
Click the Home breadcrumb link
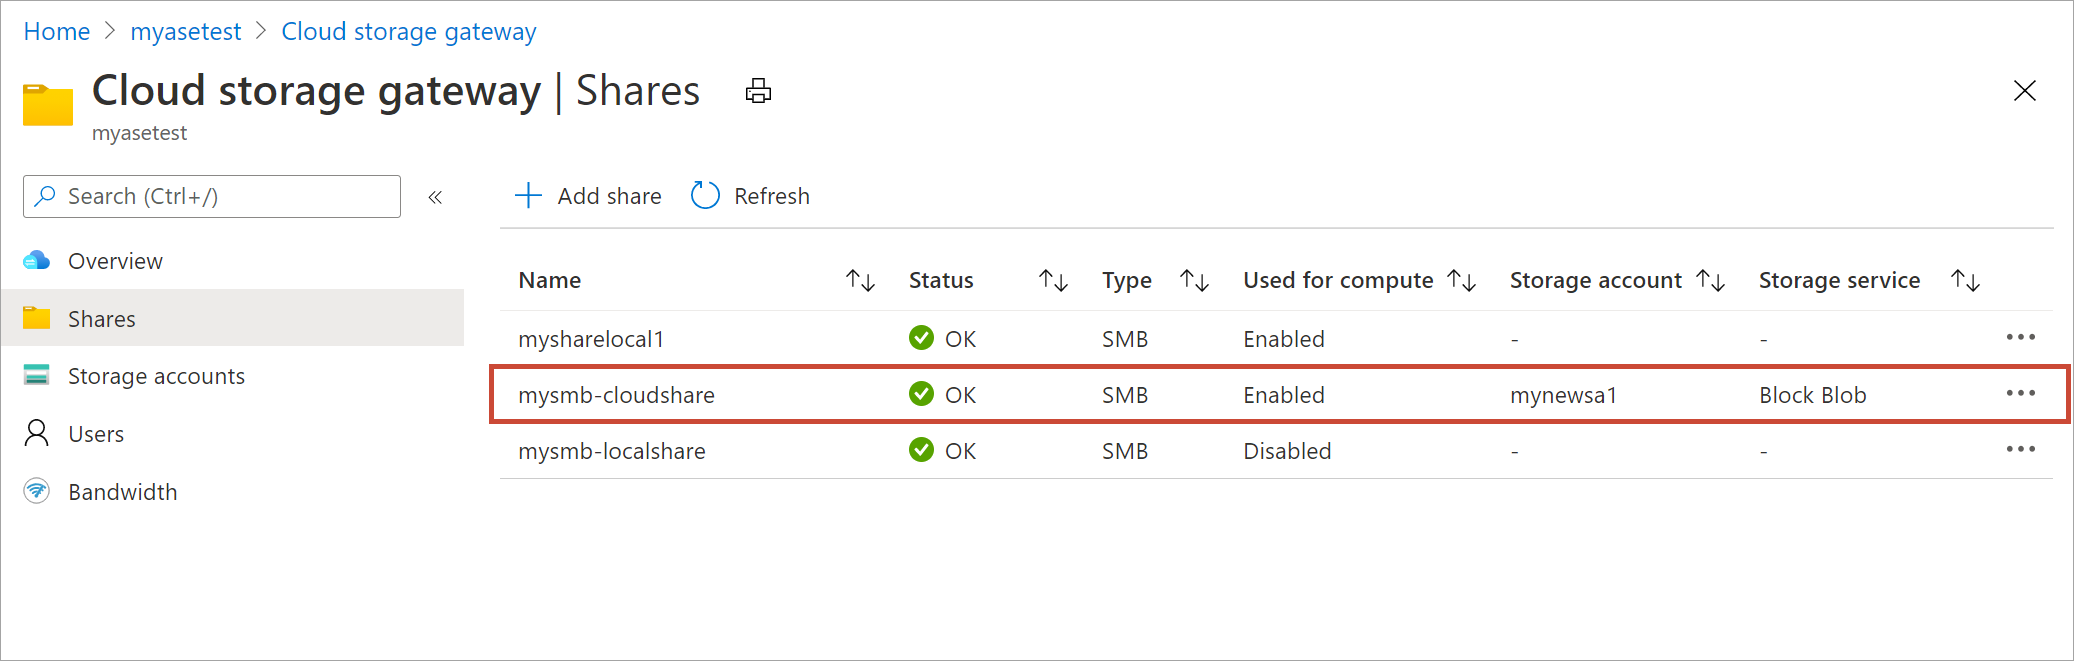coord(57,32)
